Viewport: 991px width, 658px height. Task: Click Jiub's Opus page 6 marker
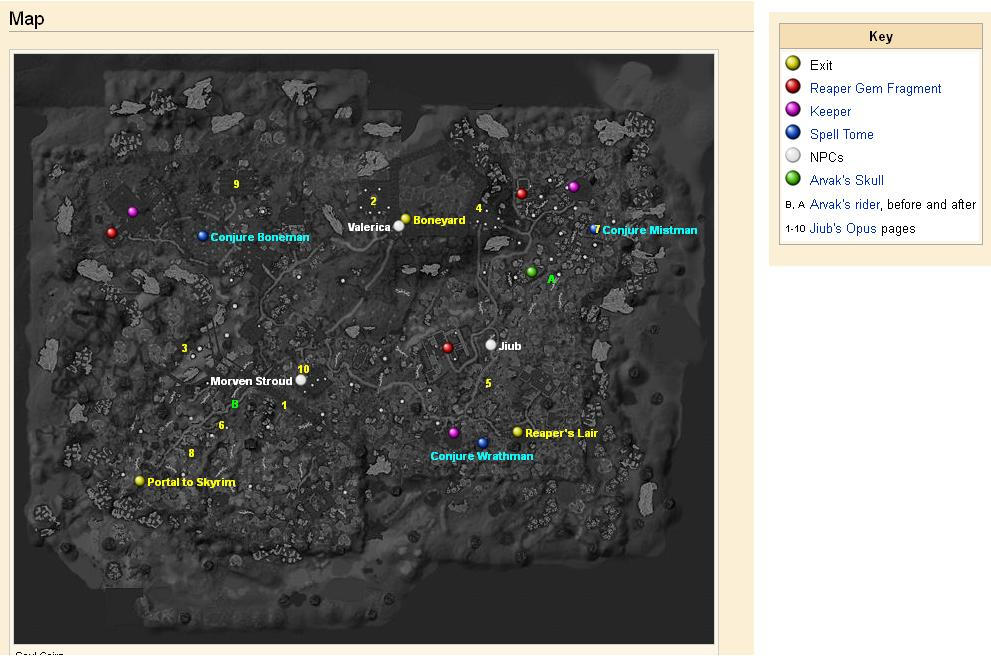221,425
